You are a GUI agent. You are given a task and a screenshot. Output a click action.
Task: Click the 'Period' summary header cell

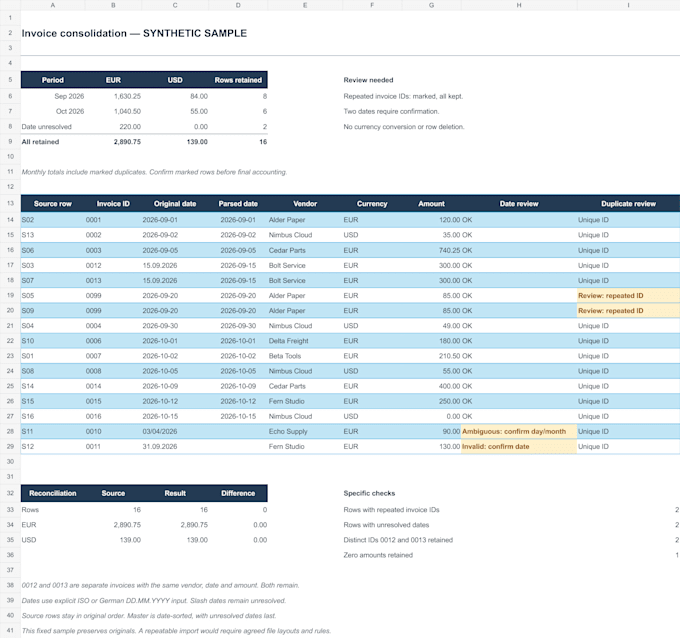tap(53, 80)
